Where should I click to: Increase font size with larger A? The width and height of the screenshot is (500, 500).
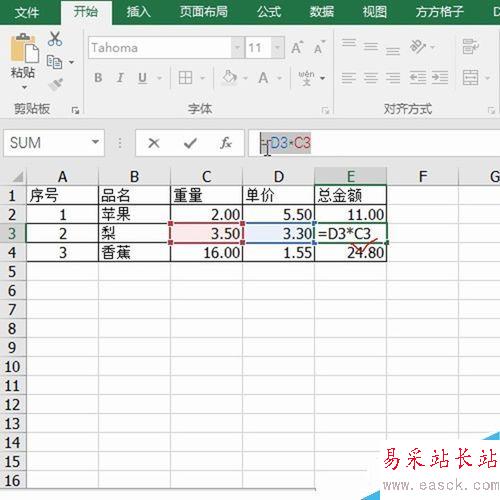297,48
